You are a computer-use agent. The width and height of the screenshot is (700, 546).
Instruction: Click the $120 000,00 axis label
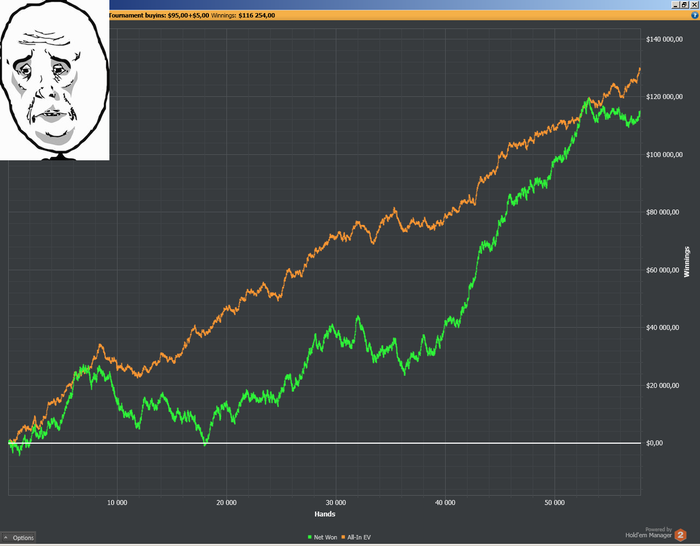tap(664, 96)
